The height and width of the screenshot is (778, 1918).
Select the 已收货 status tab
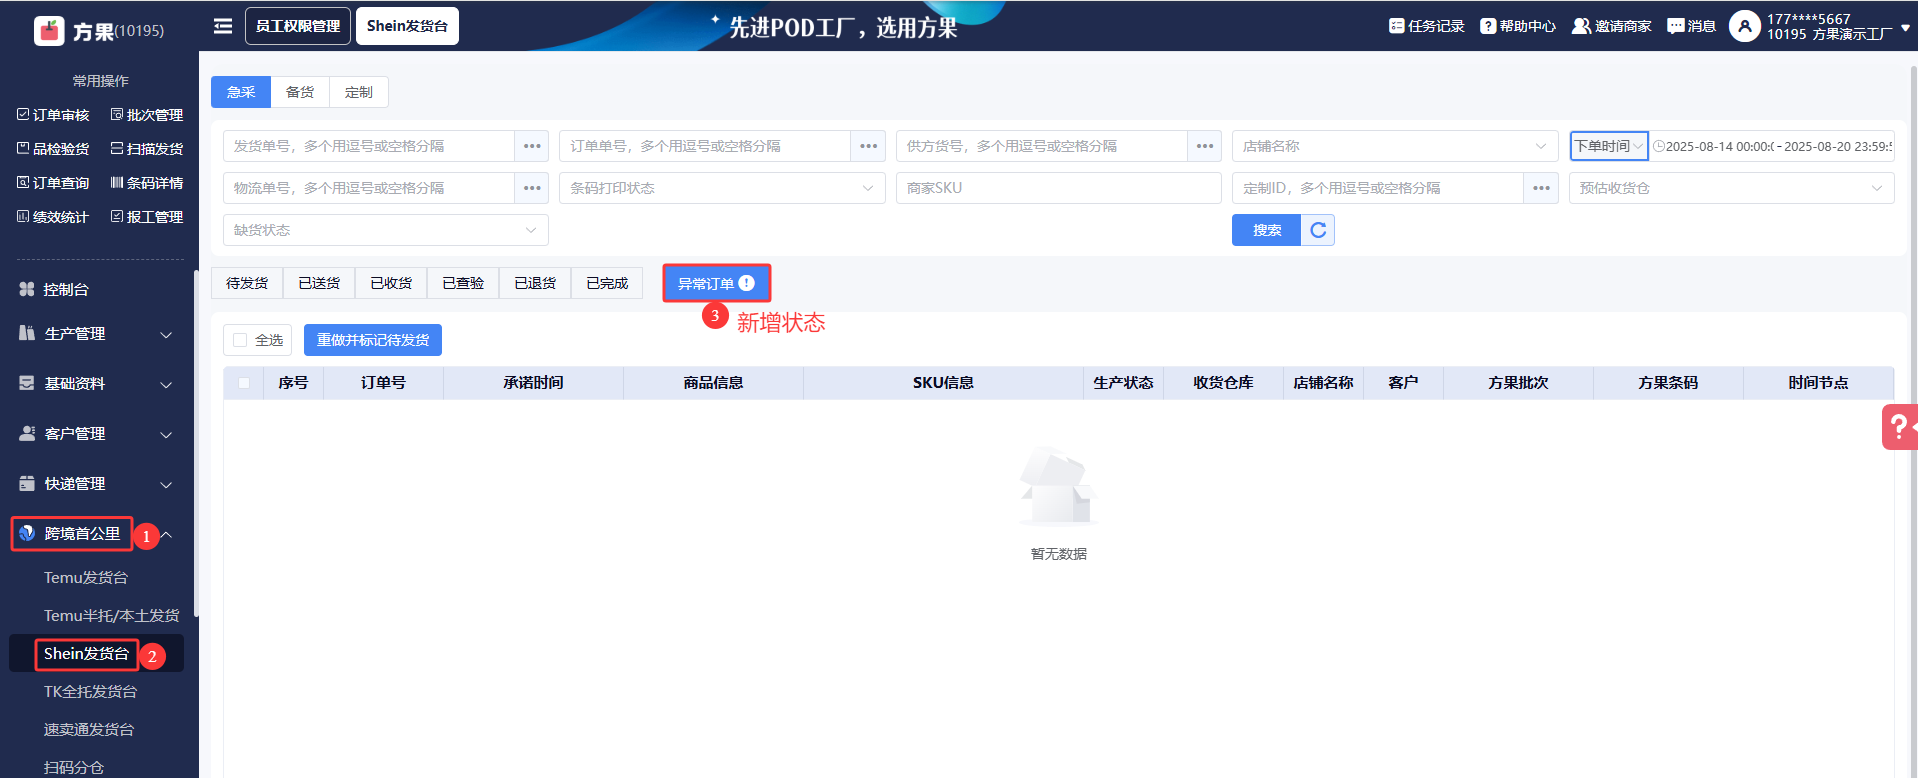(x=391, y=283)
